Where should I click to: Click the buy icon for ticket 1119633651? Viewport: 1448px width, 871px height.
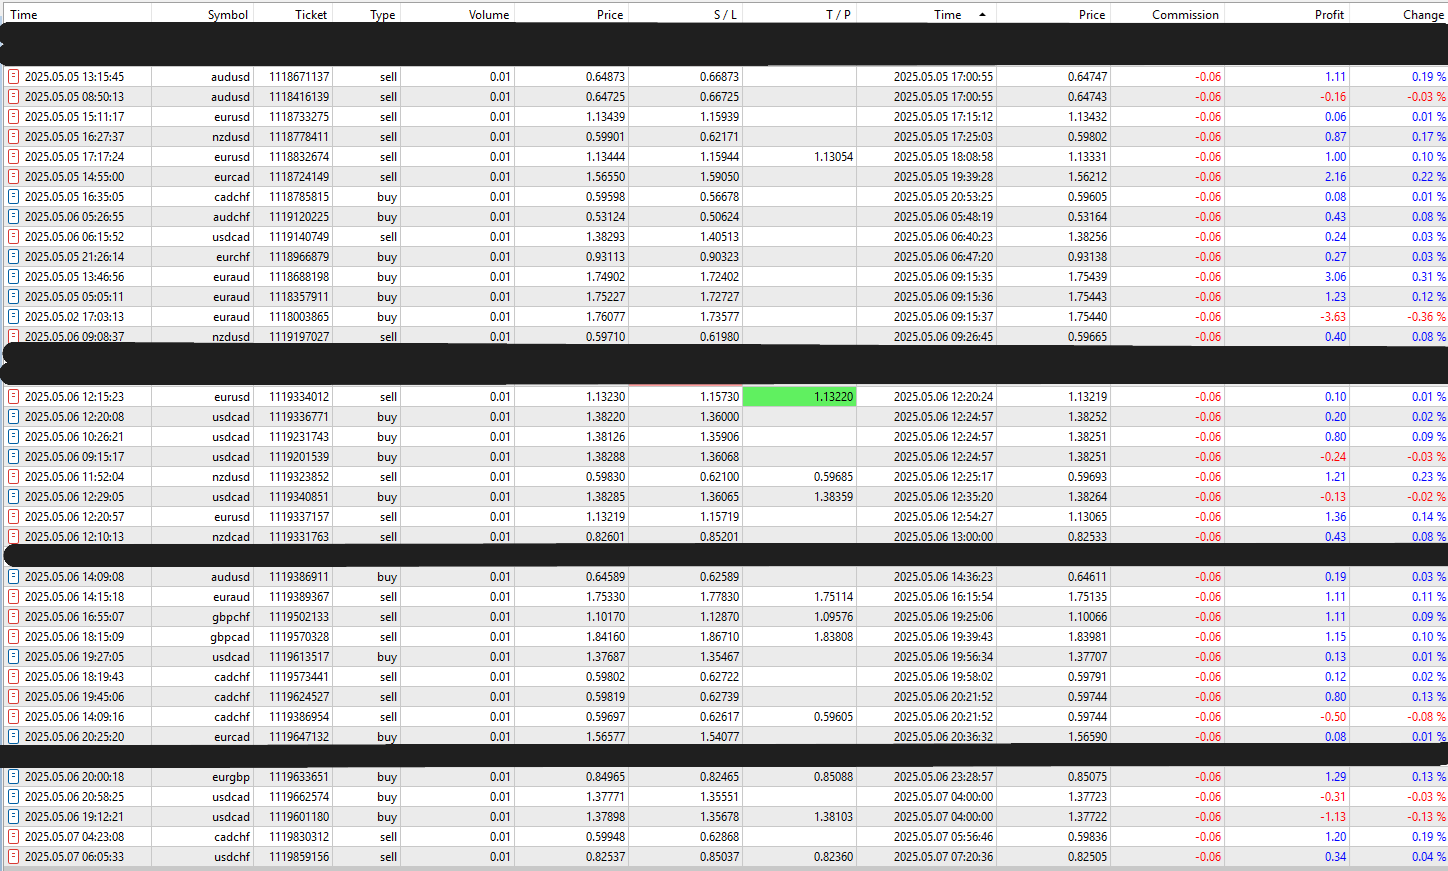click(x=13, y=777)
